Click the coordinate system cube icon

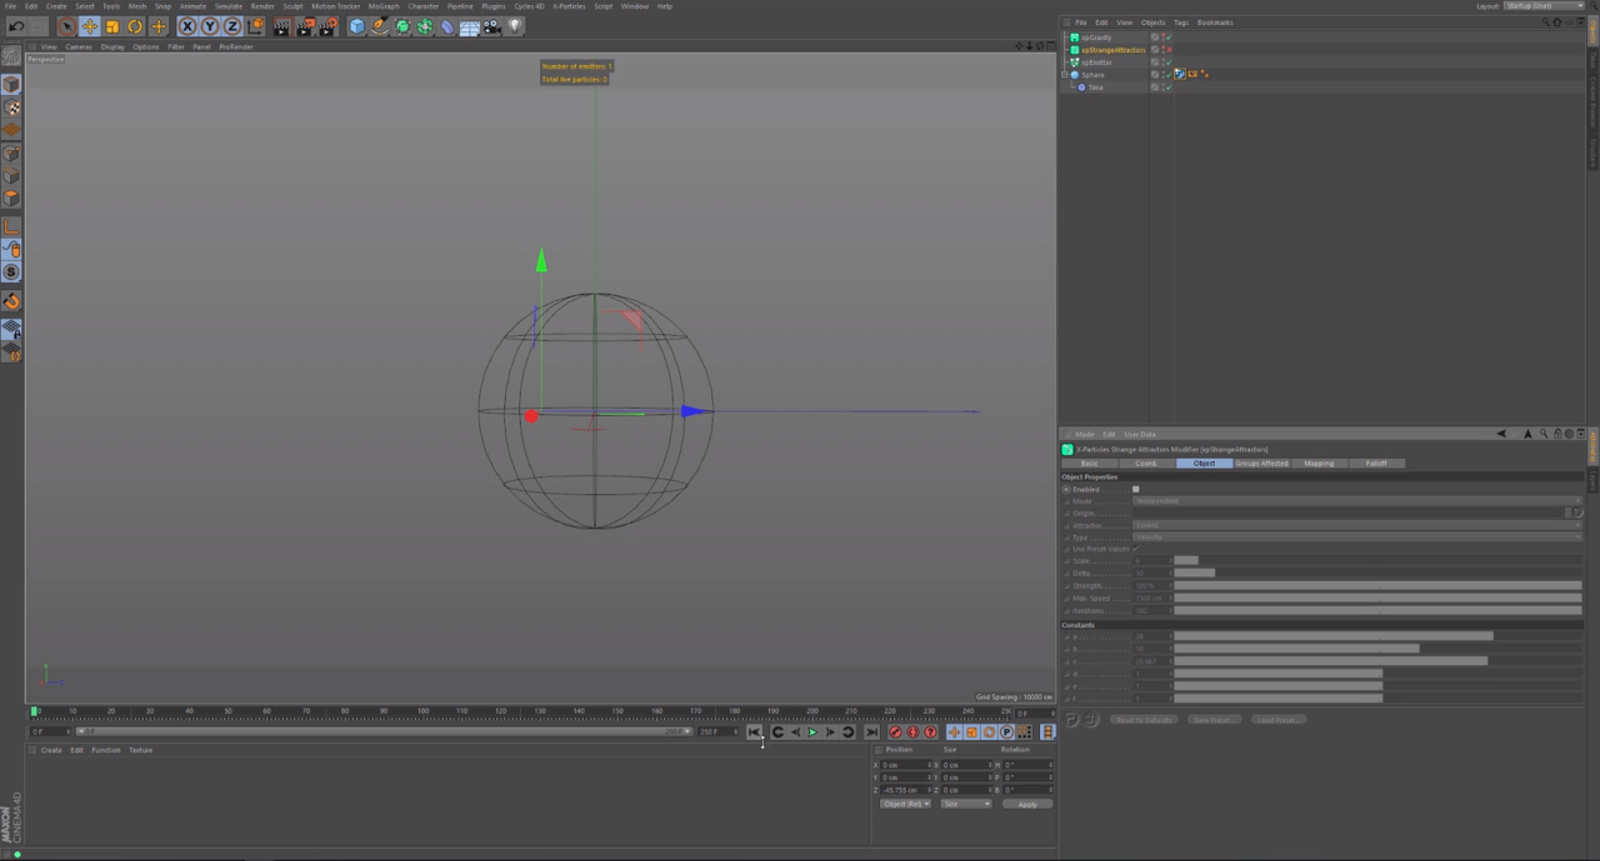click(x=256, y=27)
